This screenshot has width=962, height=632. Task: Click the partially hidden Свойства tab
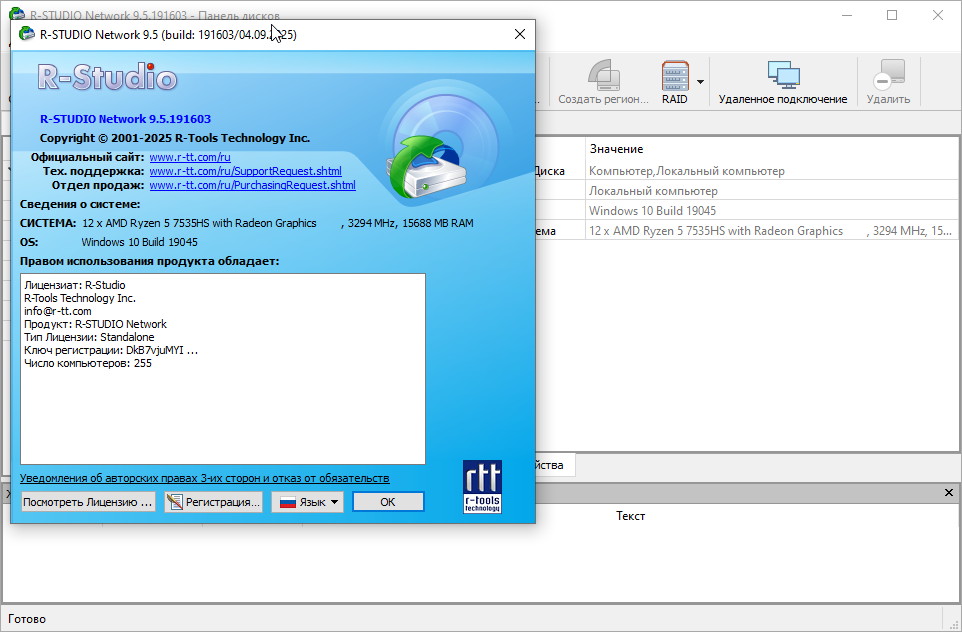tap(554, 465)
